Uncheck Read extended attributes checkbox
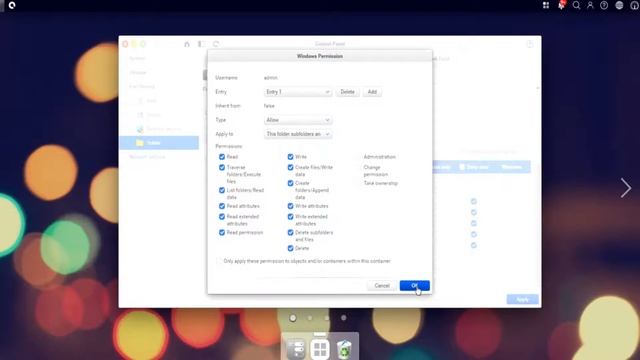 click(222, 217)
